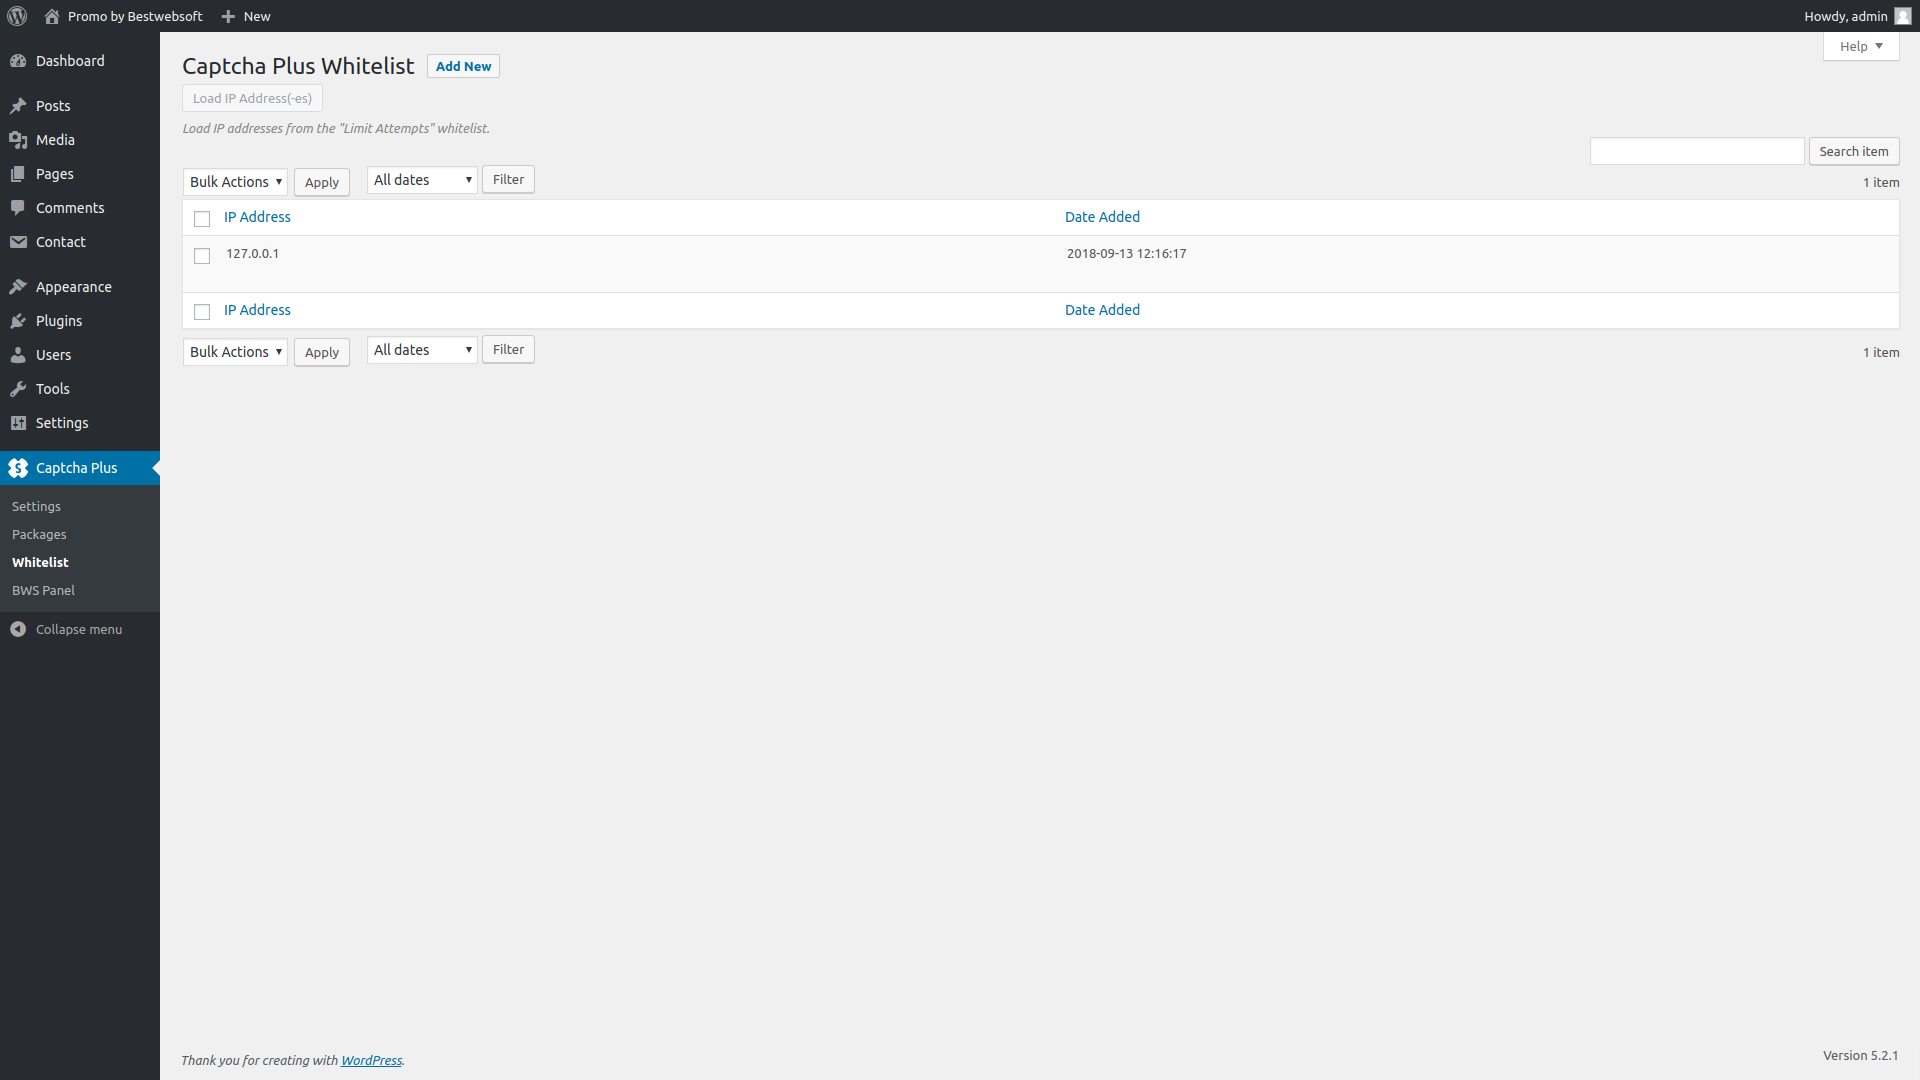The image size is (1920, 1080).
Task: Sort by Date Added column header
Action: click(x=1102, y=217)
